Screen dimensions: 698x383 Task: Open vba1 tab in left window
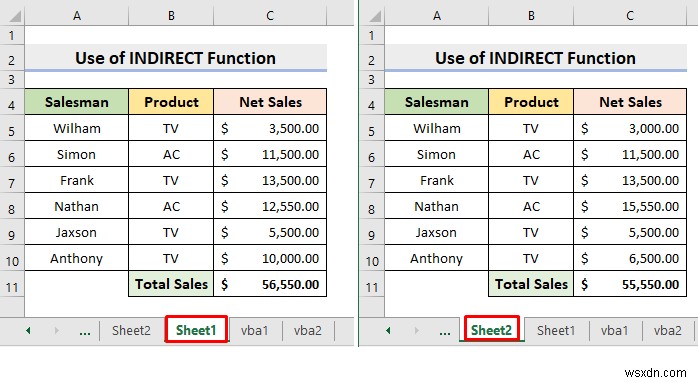click(x=255, y=330)
